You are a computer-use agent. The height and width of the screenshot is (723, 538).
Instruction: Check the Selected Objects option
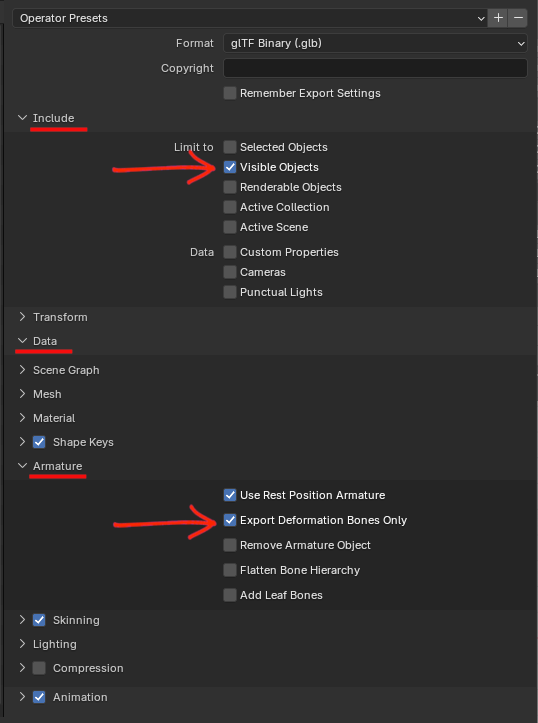click(230, 147)
